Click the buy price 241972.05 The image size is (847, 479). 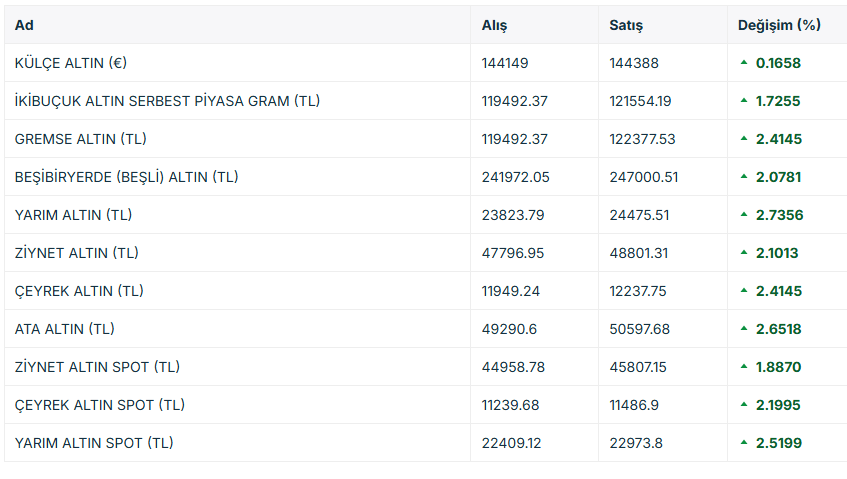515,177
